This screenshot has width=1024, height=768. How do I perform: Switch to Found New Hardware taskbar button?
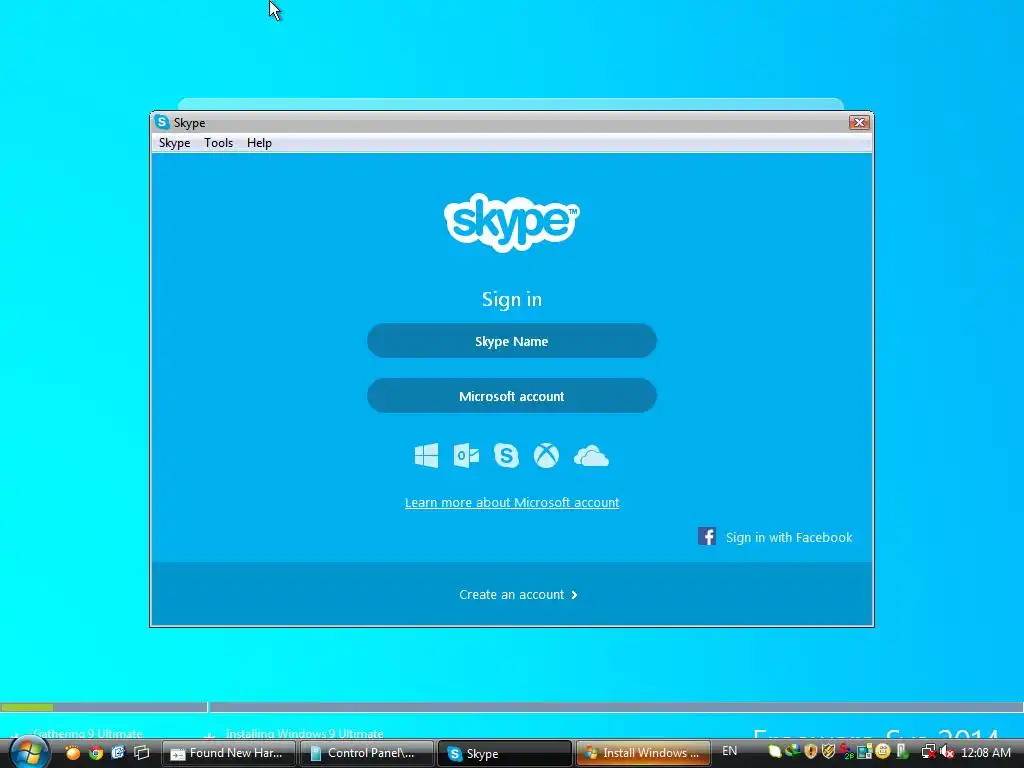coord(229,753)
